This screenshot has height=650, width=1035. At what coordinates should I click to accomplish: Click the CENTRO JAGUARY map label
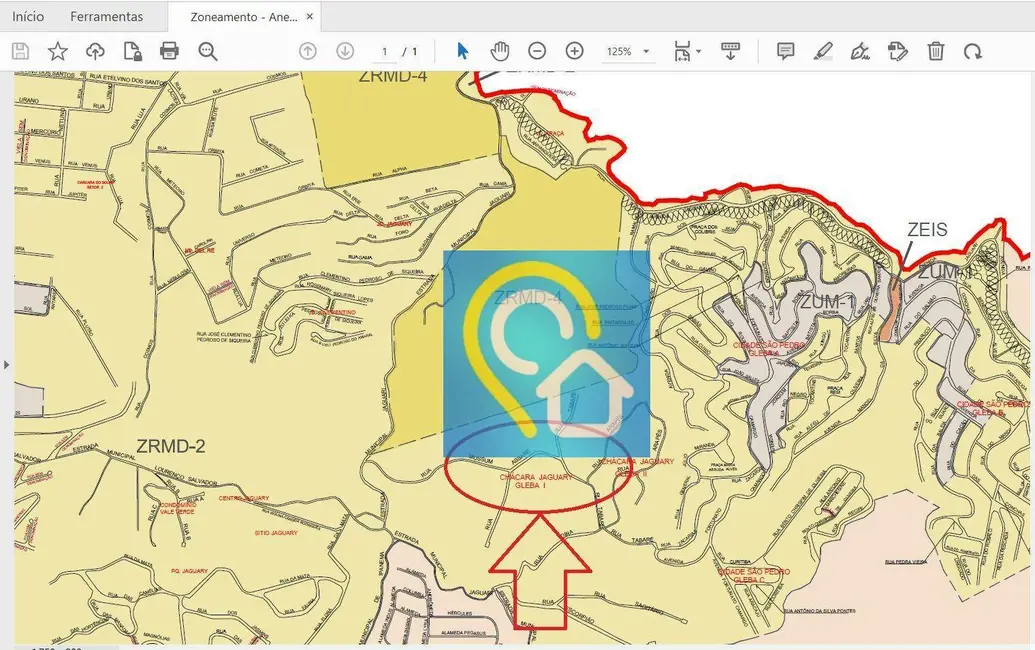pyautogui.click(x=244, y=498)
